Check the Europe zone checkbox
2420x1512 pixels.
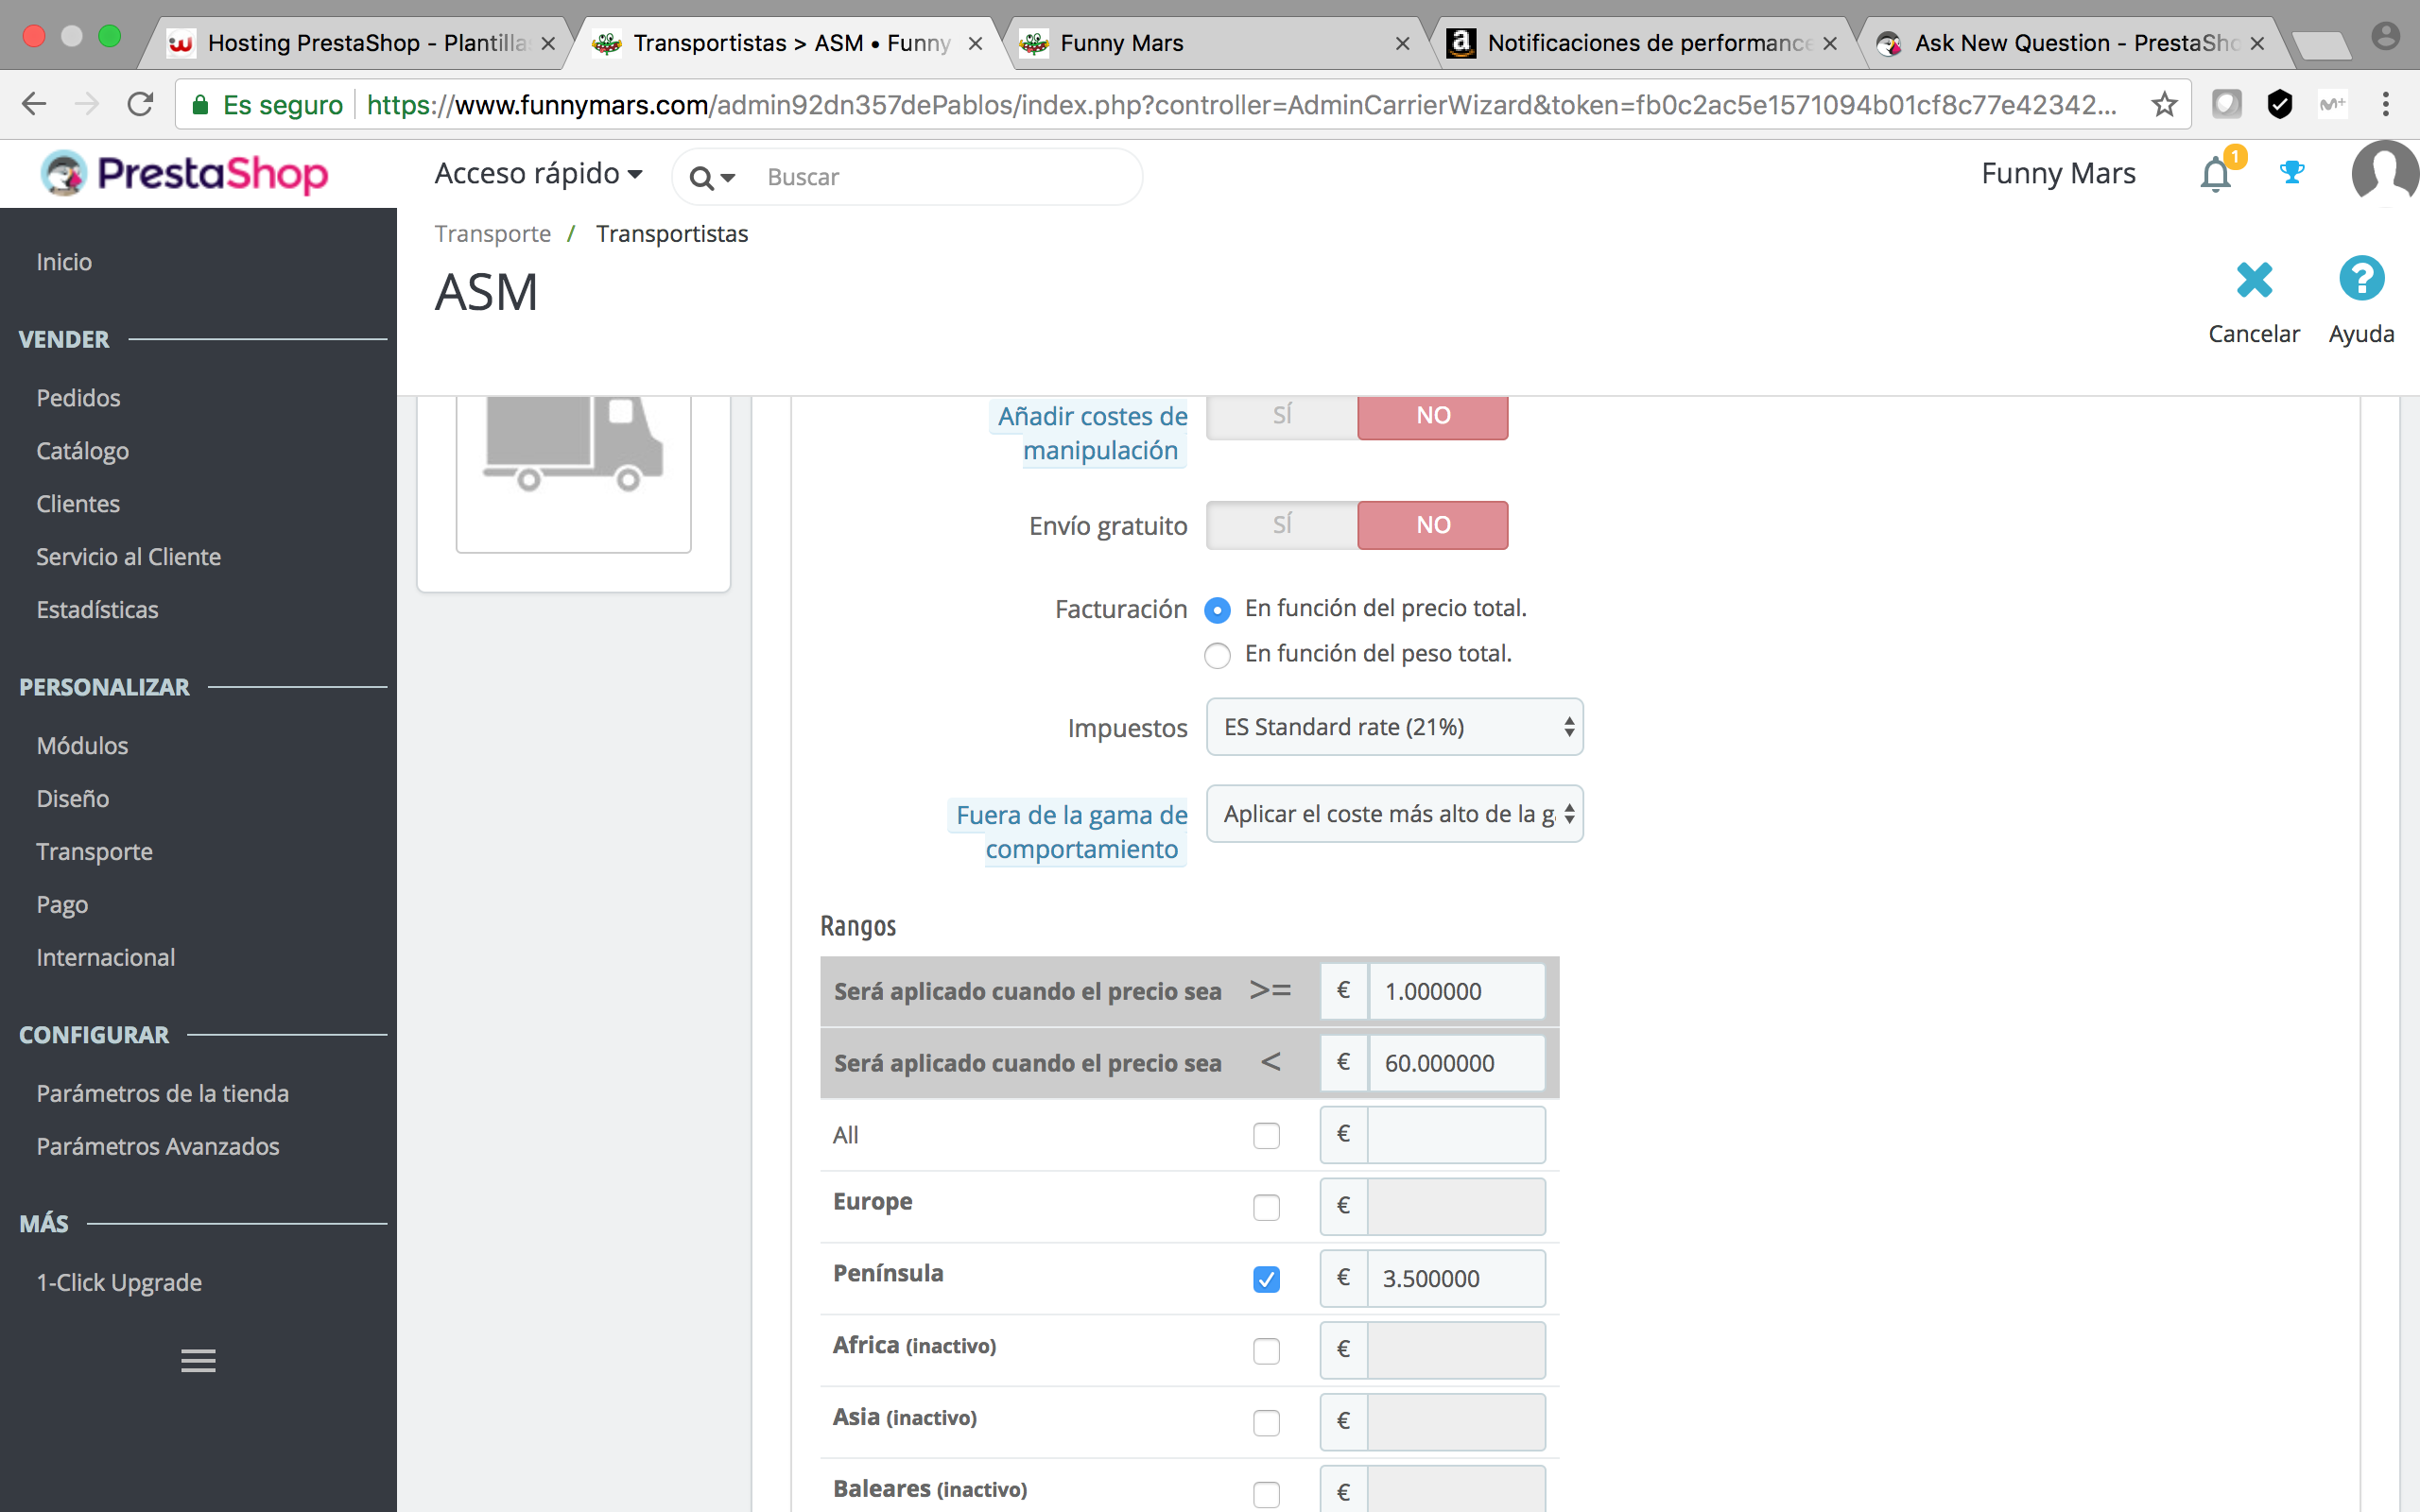(1266, 1207)
